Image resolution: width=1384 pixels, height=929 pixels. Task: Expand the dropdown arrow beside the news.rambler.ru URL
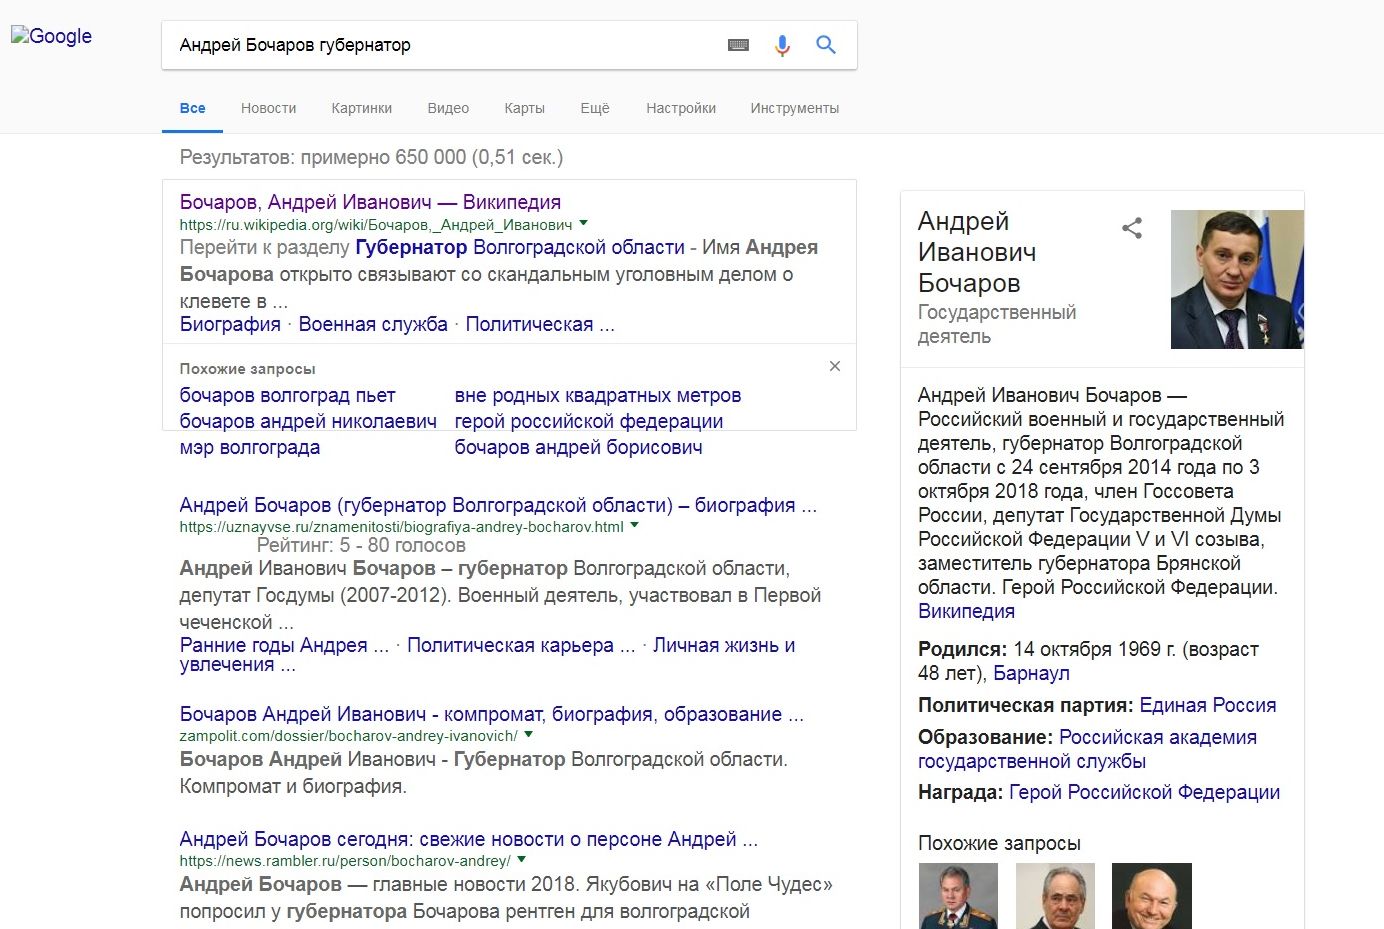point(521,859)
